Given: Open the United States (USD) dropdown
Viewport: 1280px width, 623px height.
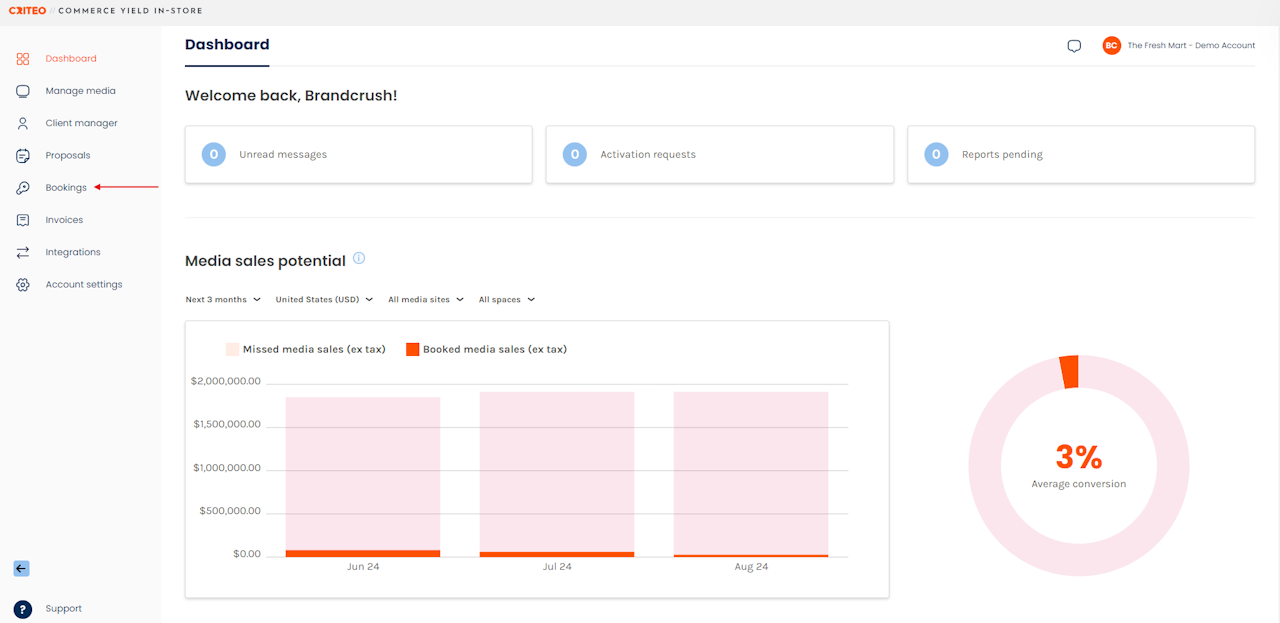Looking at the screenshot, I should [x=324, y=299].
